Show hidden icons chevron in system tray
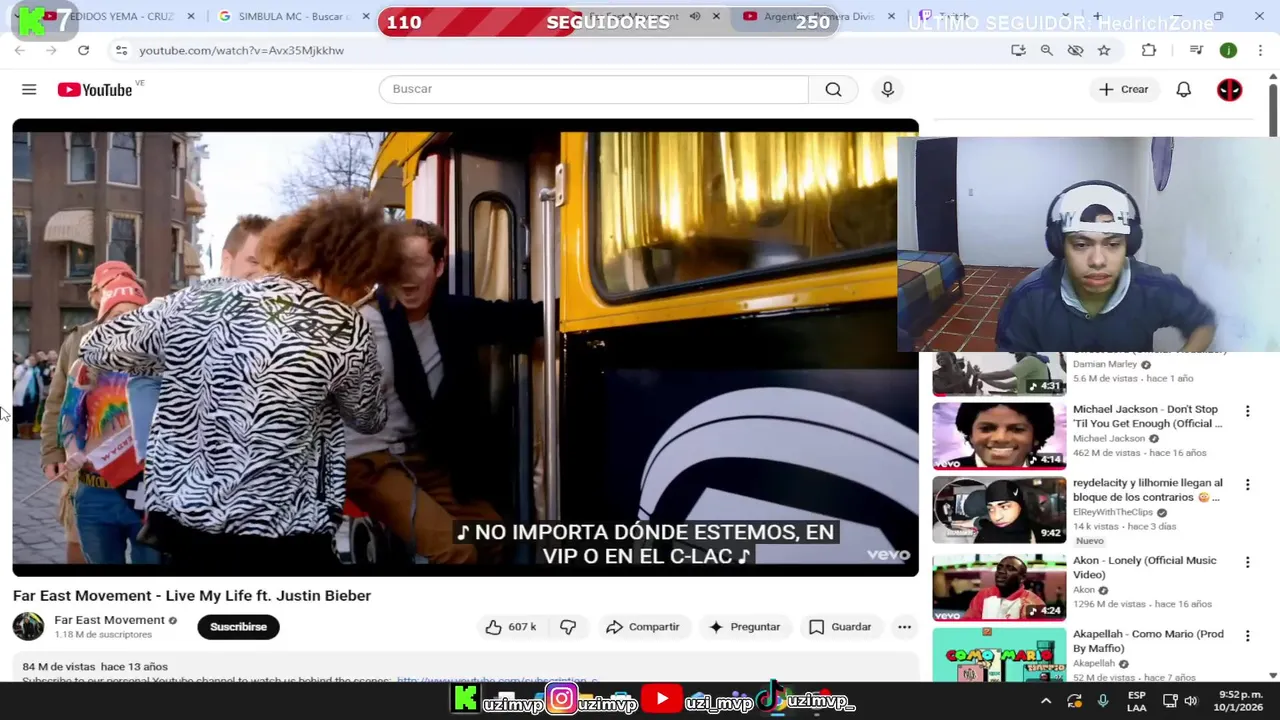The image size is (1280, 720). pyautogui.click(x=1045, y=701)
